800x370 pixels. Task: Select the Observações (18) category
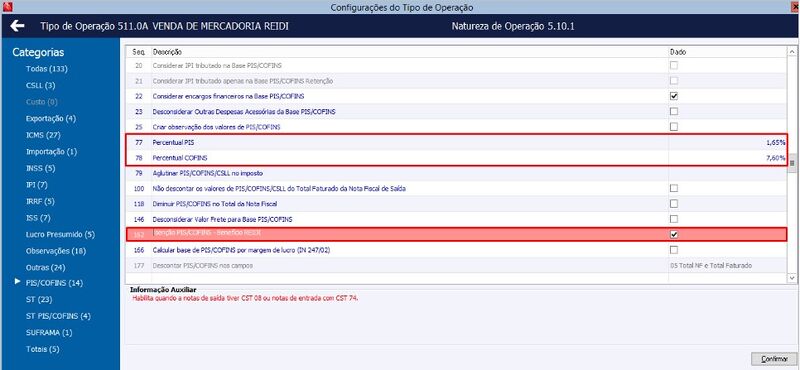(56, 251)
